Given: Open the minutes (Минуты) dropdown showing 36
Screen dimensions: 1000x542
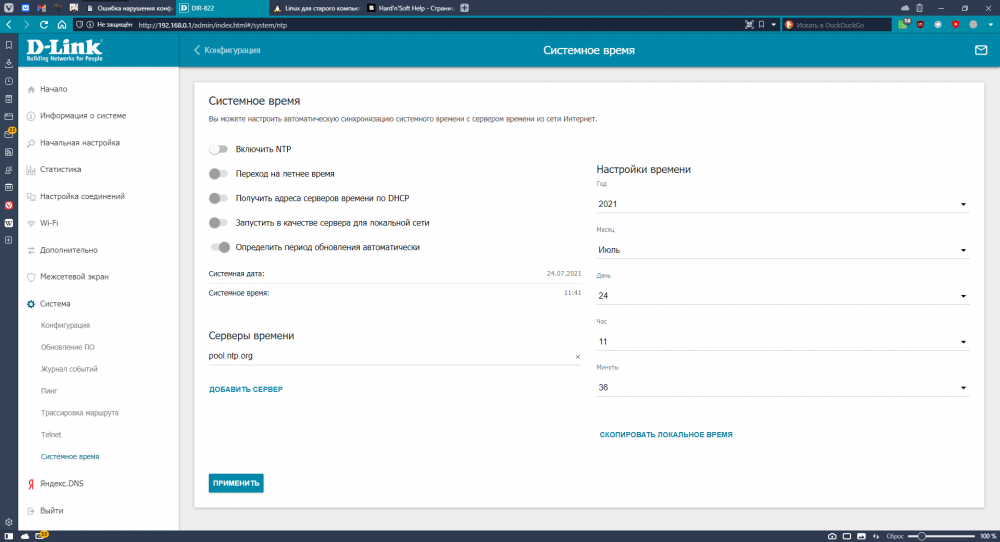Looking at the screenshot, I should (782, 387).
